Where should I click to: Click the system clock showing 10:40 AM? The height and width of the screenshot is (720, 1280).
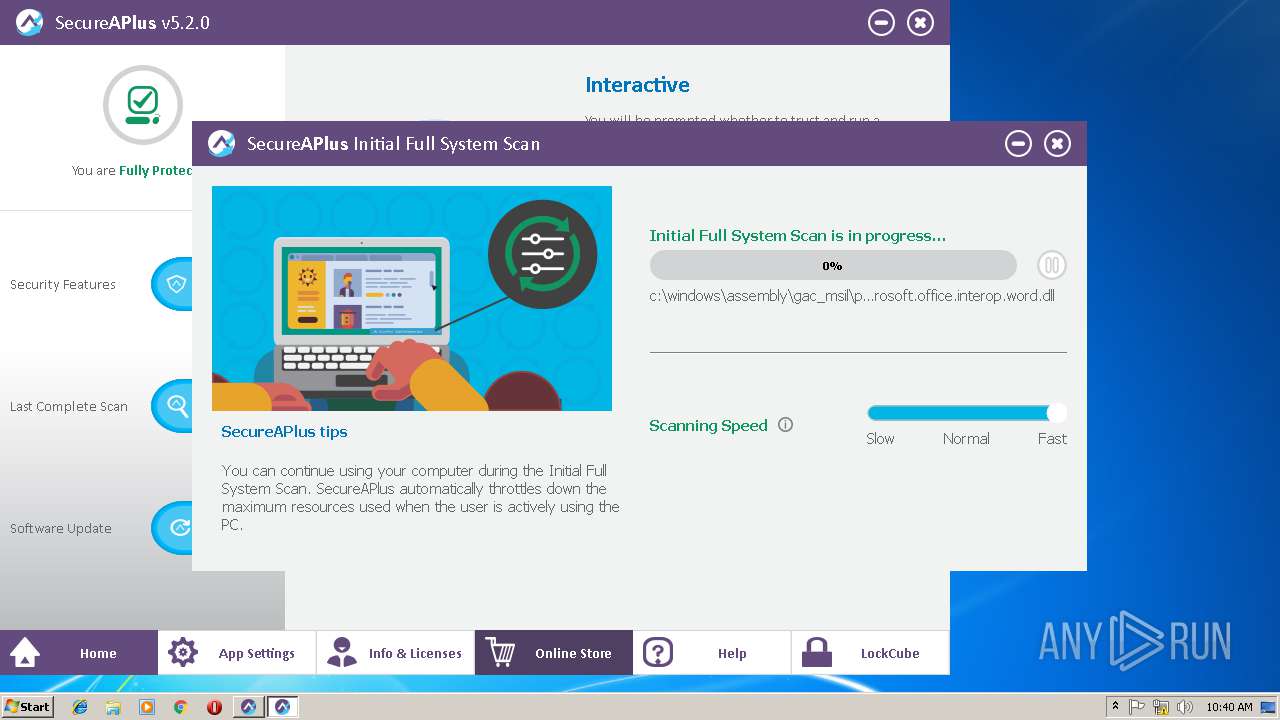(1229, 707)
